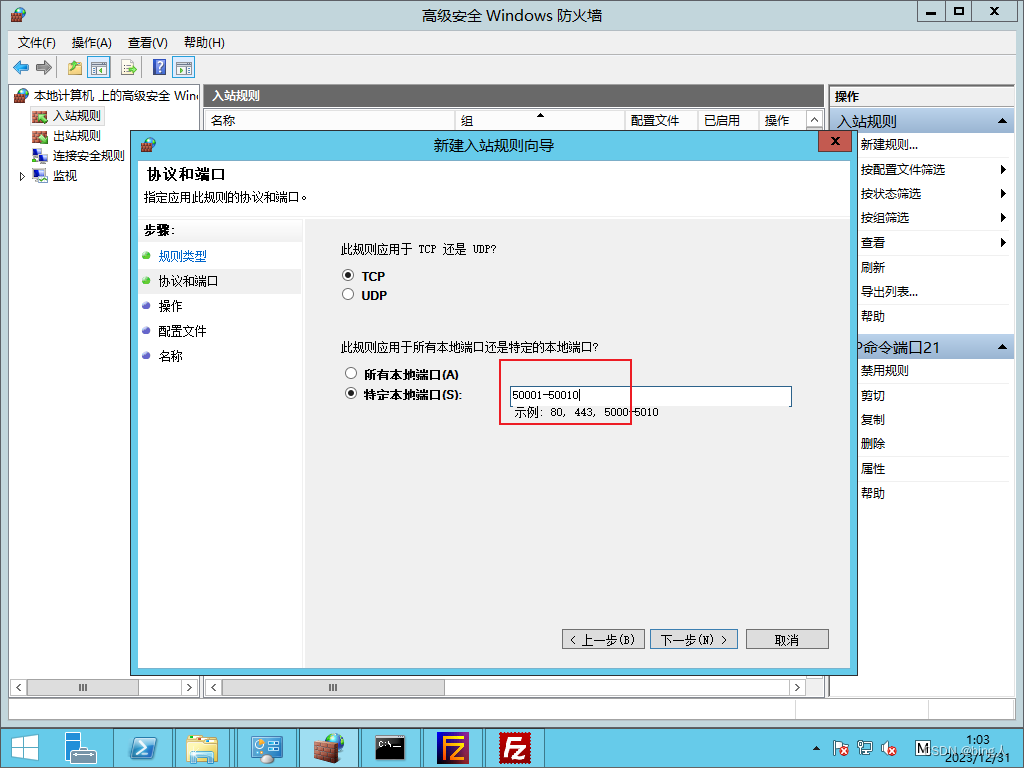1024x768 pixels.
Task: Click the Export list toolbar icon
Action: click(129, 67)
